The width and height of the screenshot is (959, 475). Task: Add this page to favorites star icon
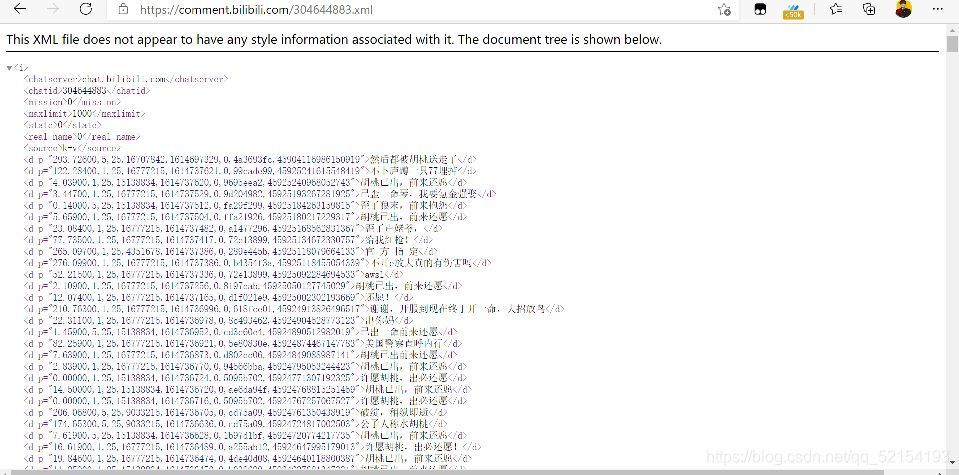(724, 10)
